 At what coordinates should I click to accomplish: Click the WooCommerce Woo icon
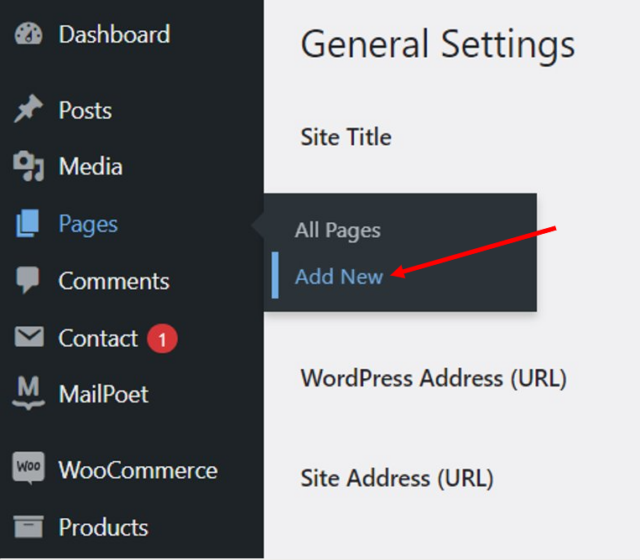pos(28,468)
